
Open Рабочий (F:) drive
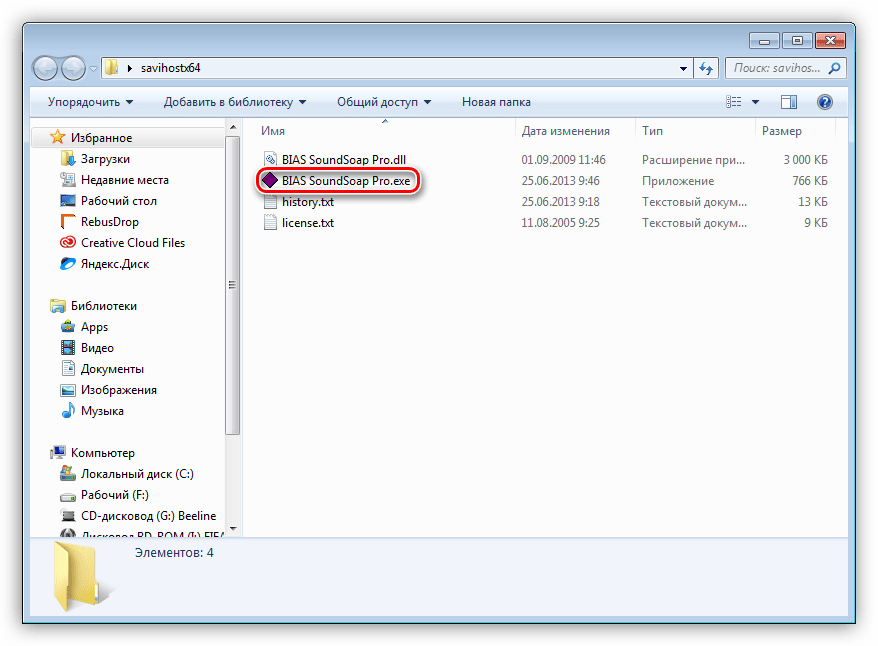tap(114, 495)
